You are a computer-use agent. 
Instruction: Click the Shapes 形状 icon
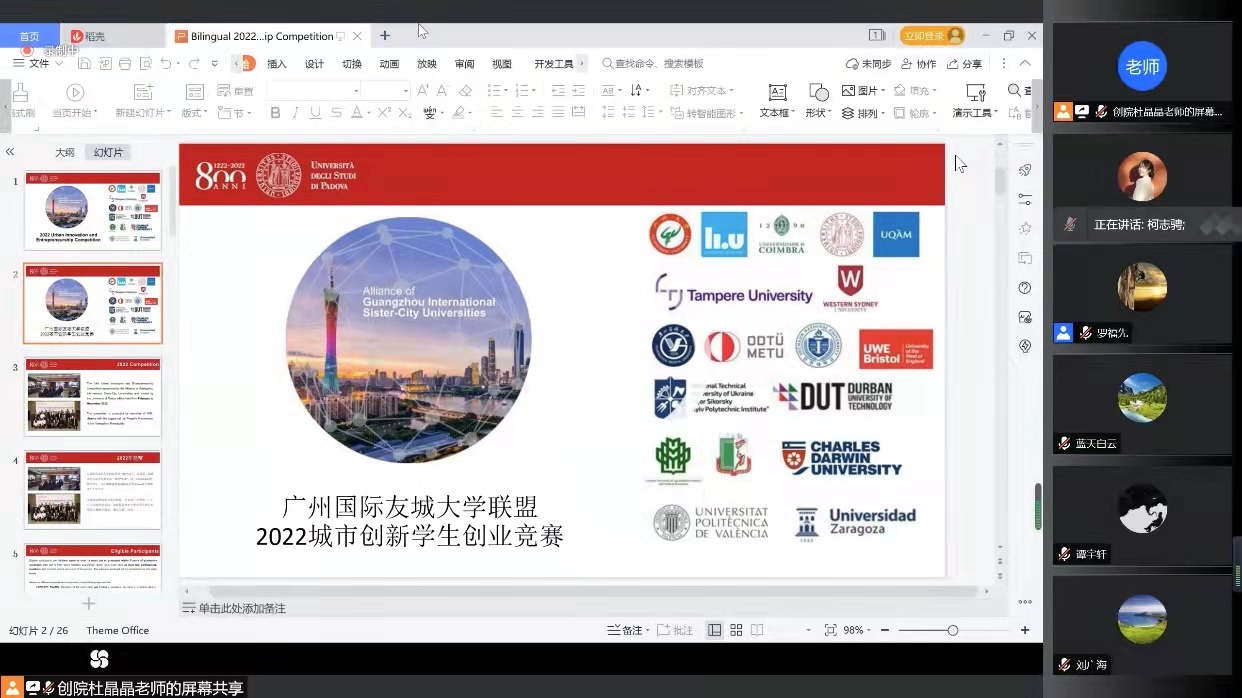click(817, 92)
